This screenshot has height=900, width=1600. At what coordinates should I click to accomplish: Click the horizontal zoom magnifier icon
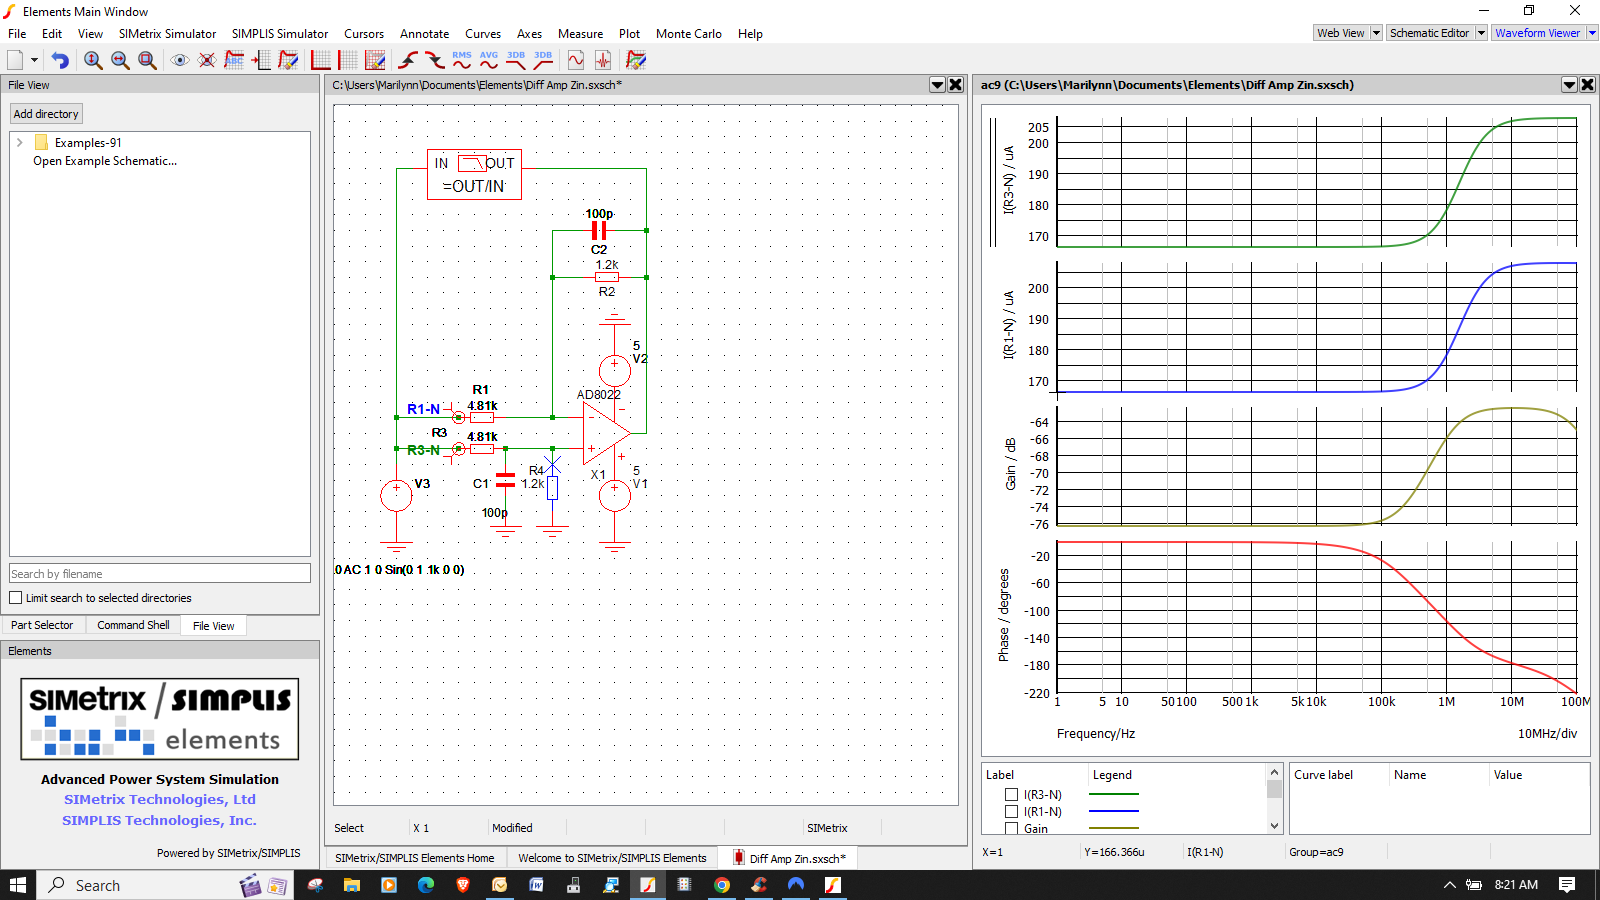point(120,60)
